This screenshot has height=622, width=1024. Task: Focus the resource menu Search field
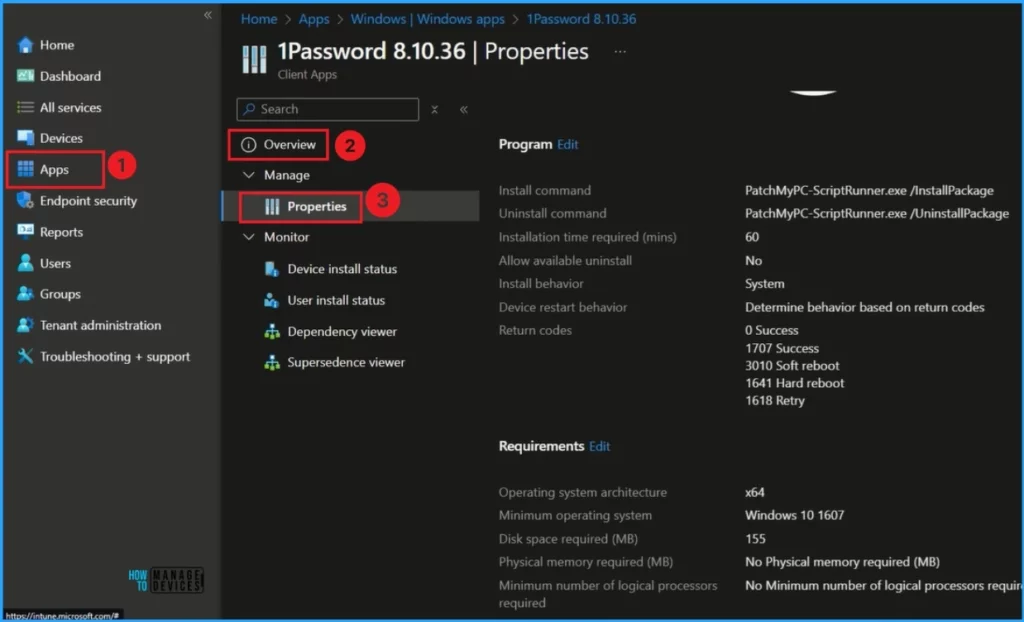328,109
